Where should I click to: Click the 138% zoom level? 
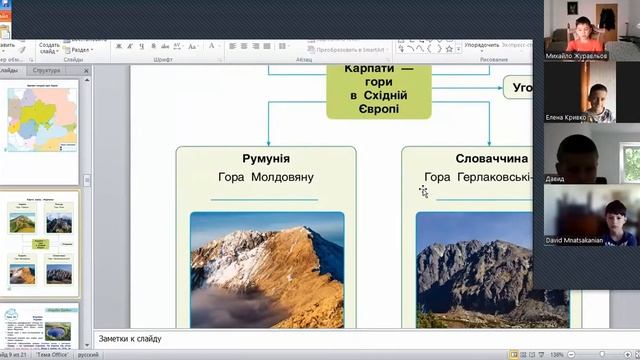[x=556, y=355]
